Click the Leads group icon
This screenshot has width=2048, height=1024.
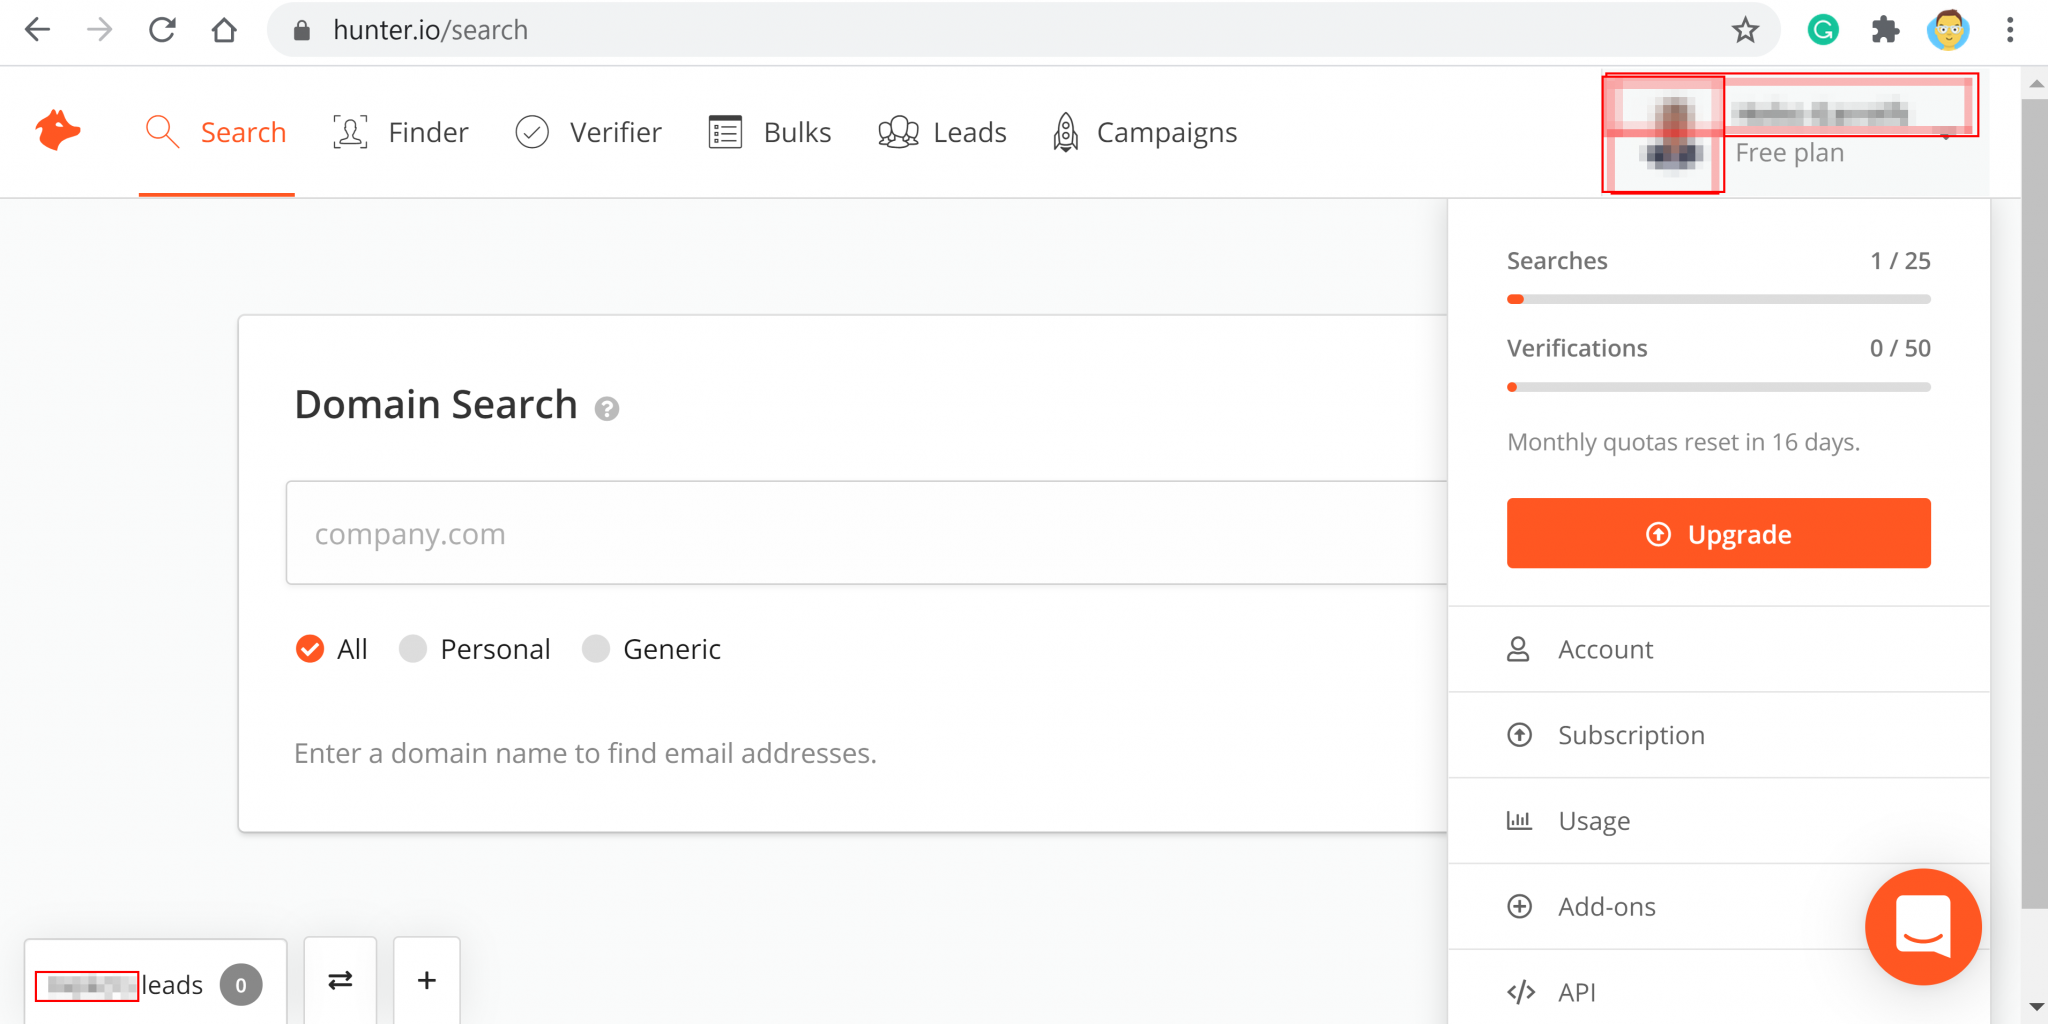click(x=897, y=131)
